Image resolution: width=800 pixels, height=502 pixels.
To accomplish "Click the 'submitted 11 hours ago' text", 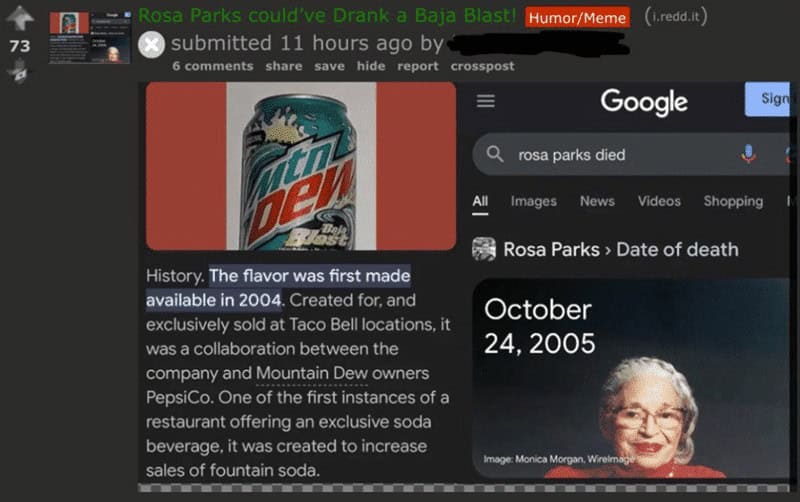I will (291, 43).
